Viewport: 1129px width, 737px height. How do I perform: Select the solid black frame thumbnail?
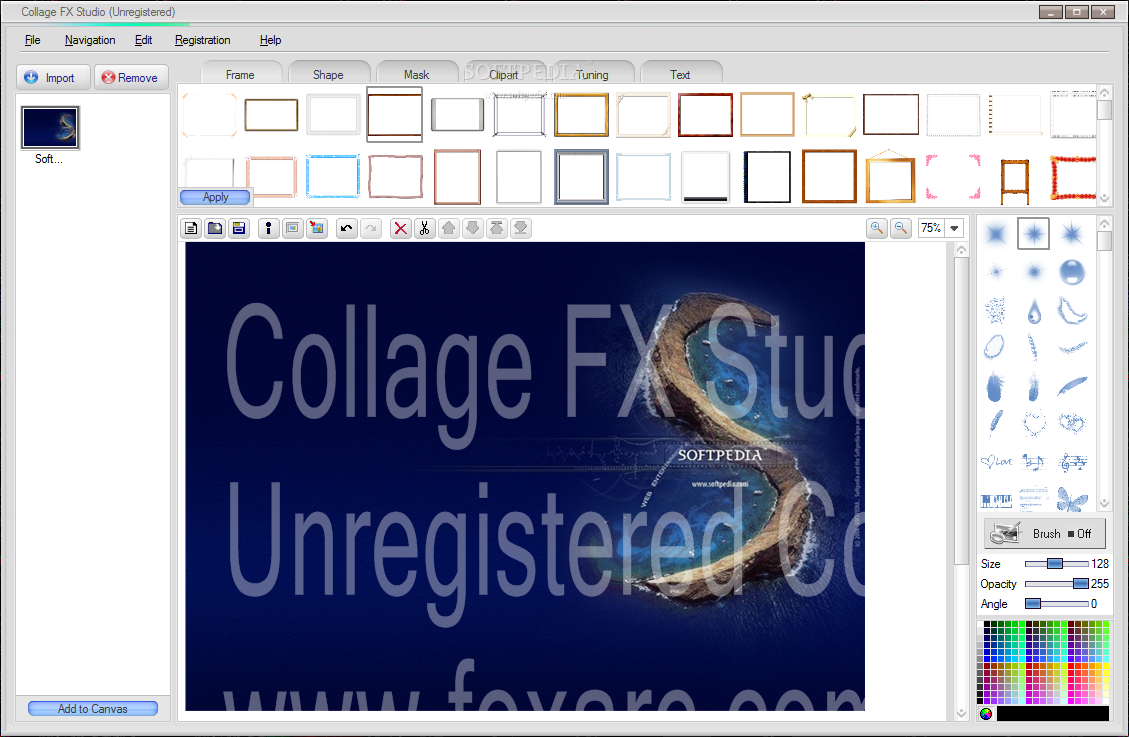click(767, 176)
